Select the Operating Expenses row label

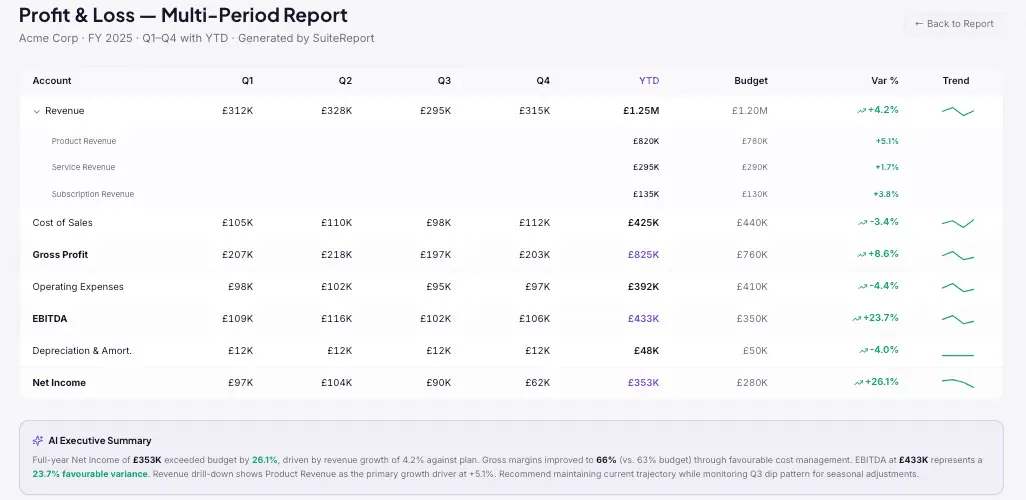[x=78, y=287]
